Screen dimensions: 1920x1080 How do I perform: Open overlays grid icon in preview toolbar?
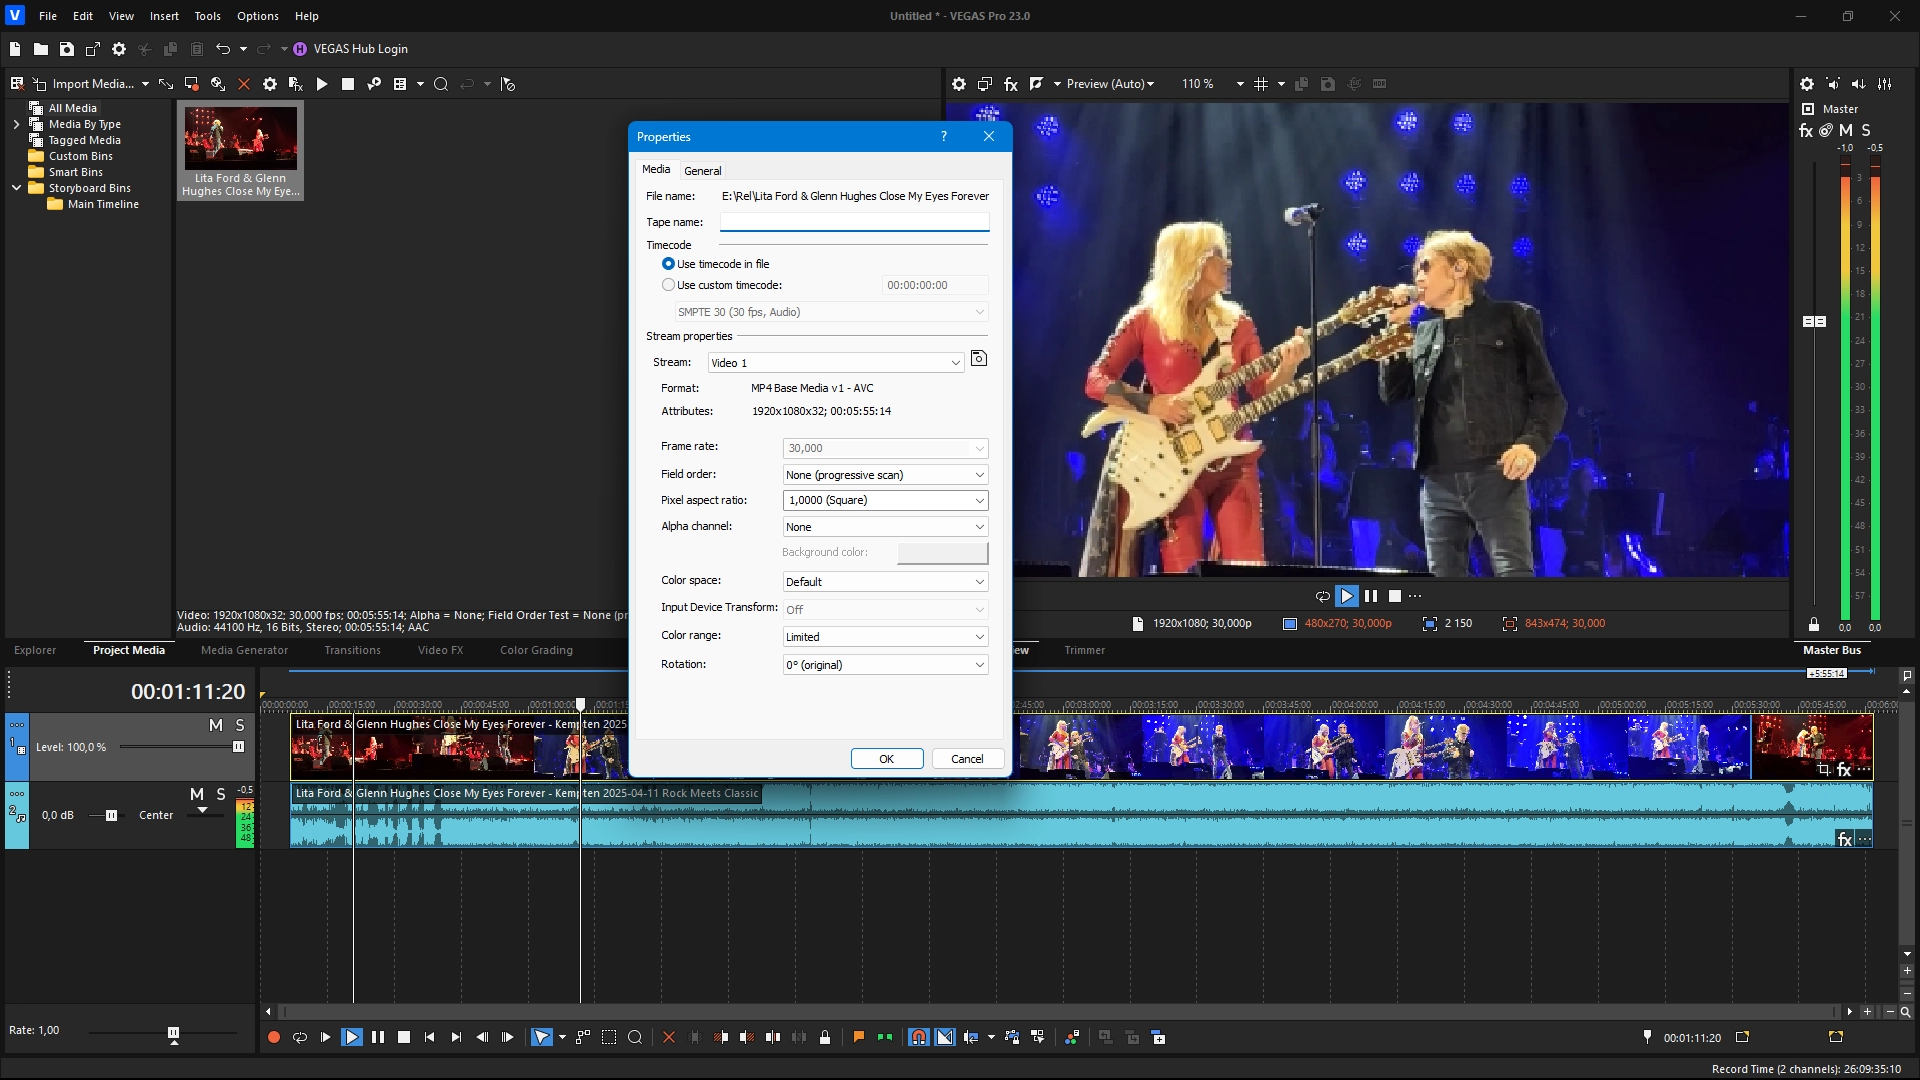point(1261,84)
